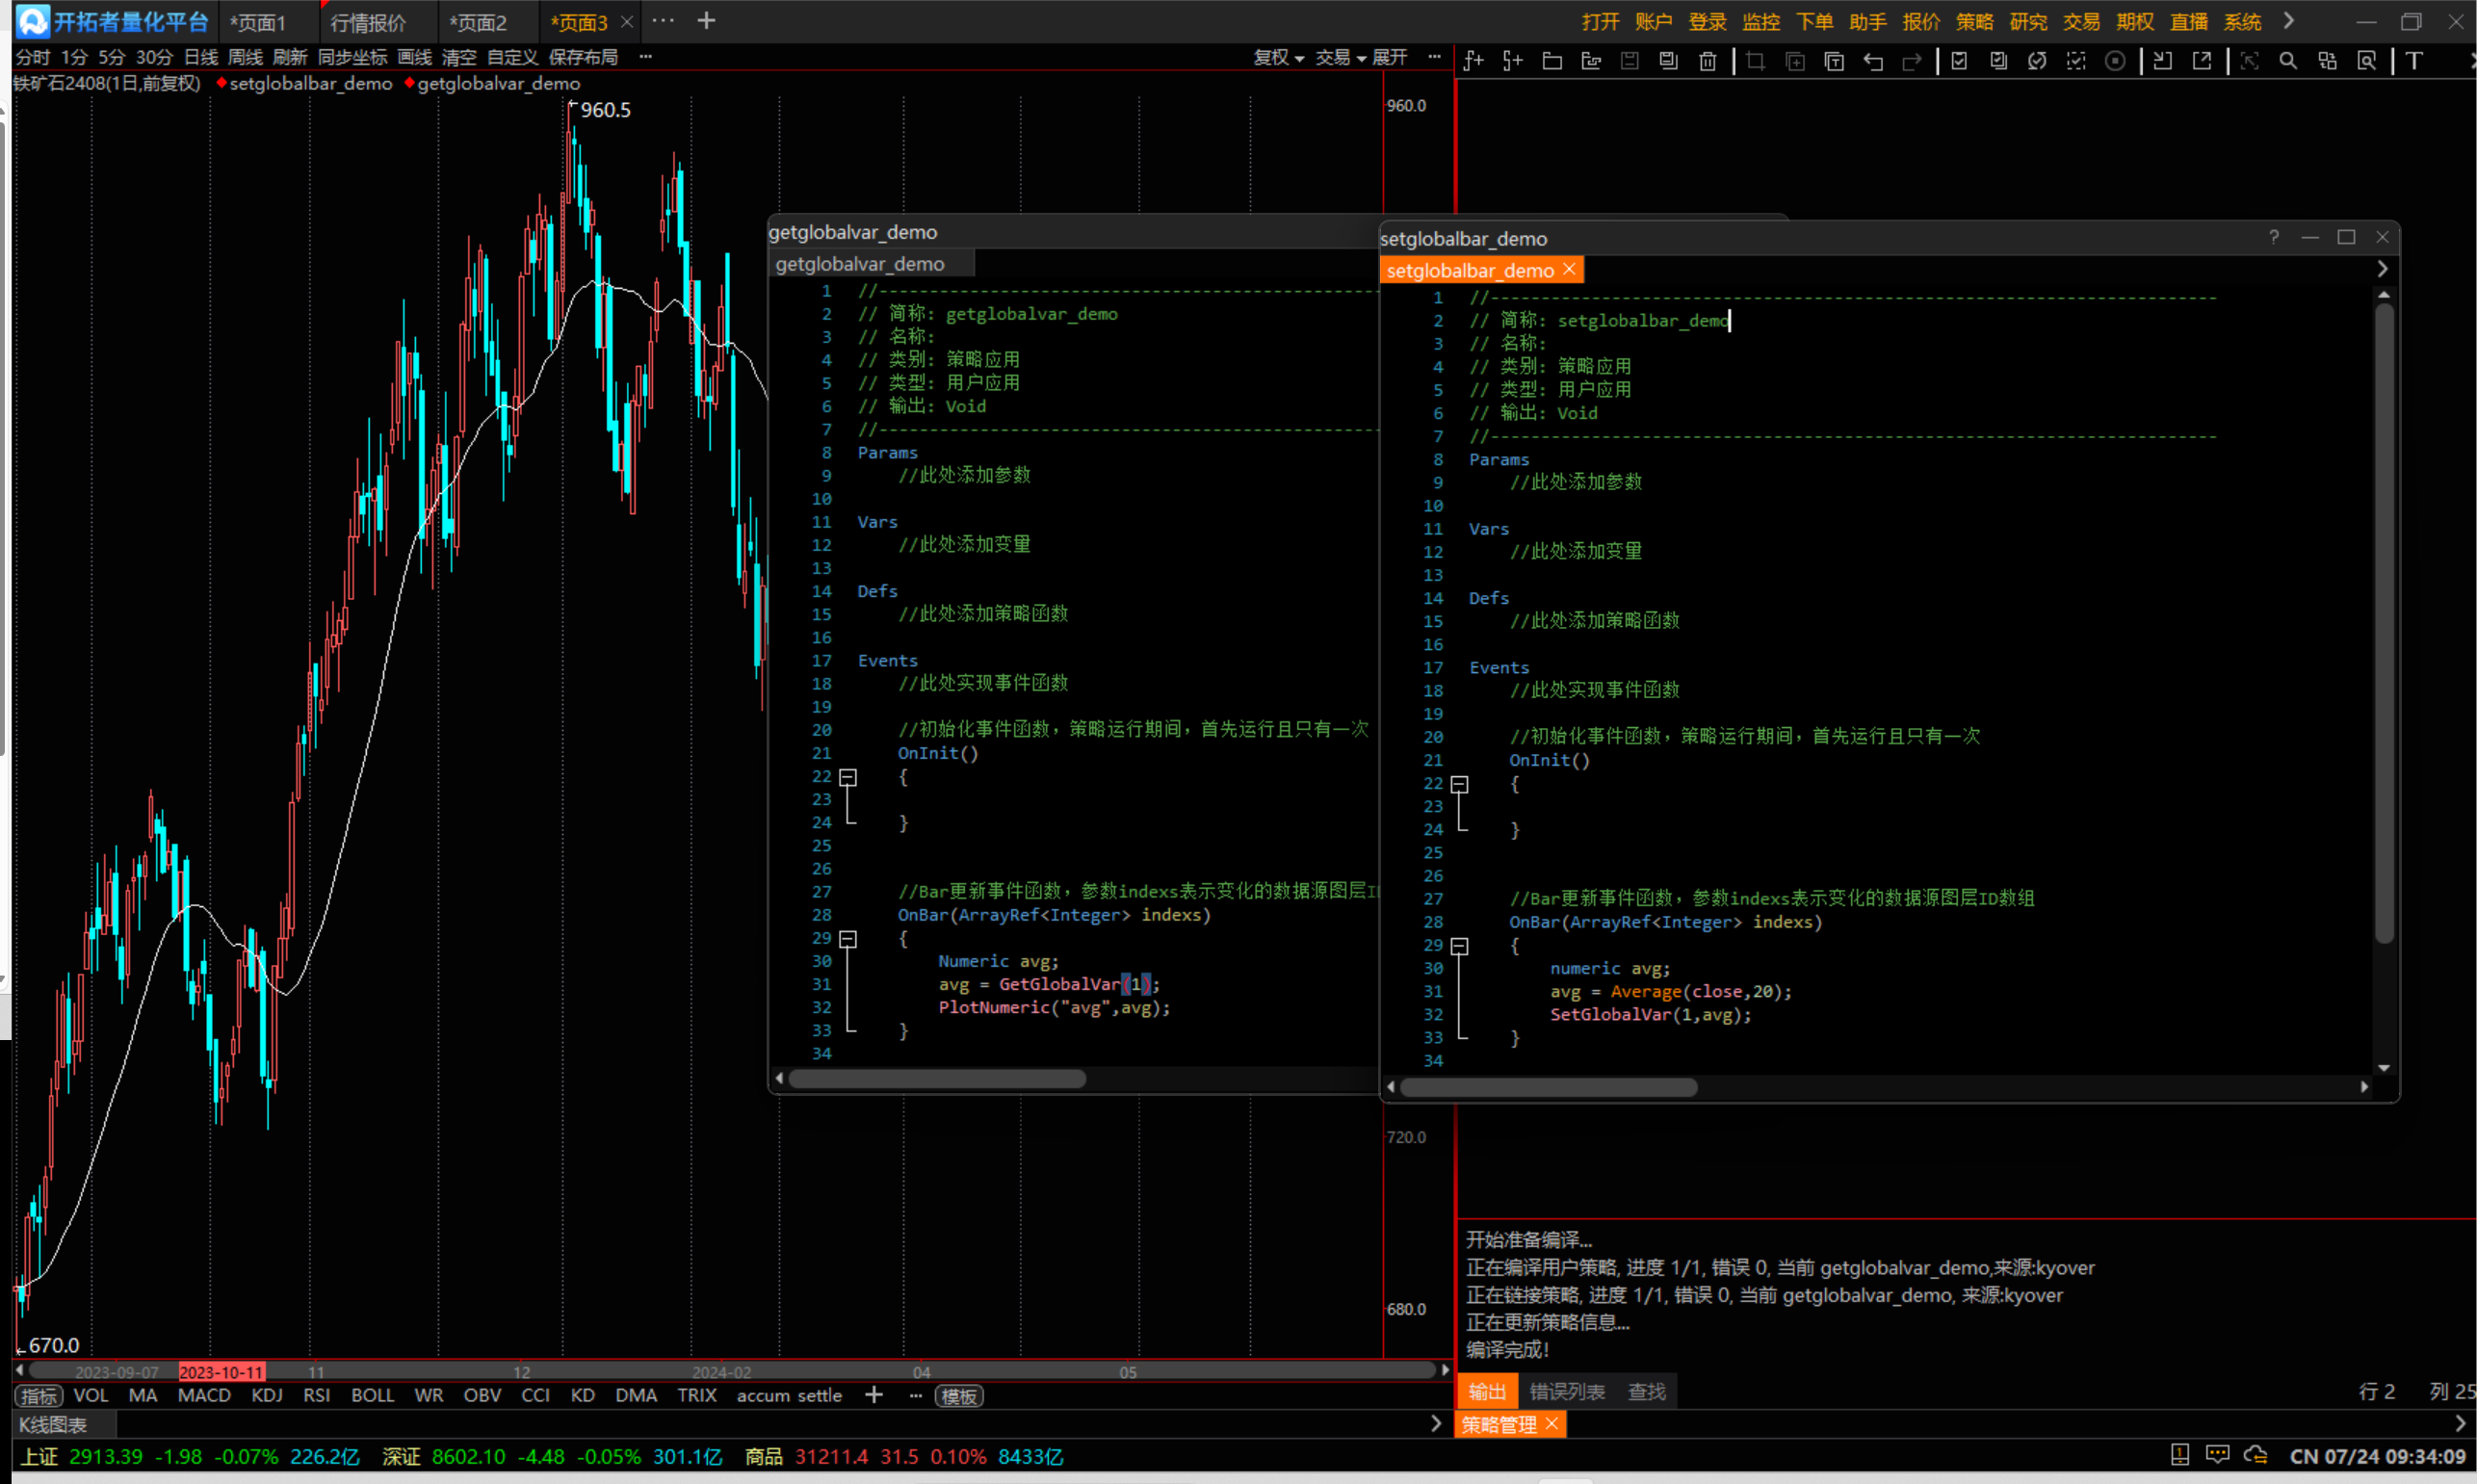Click the dashed-box checkmark icon

pos(2076,61)
